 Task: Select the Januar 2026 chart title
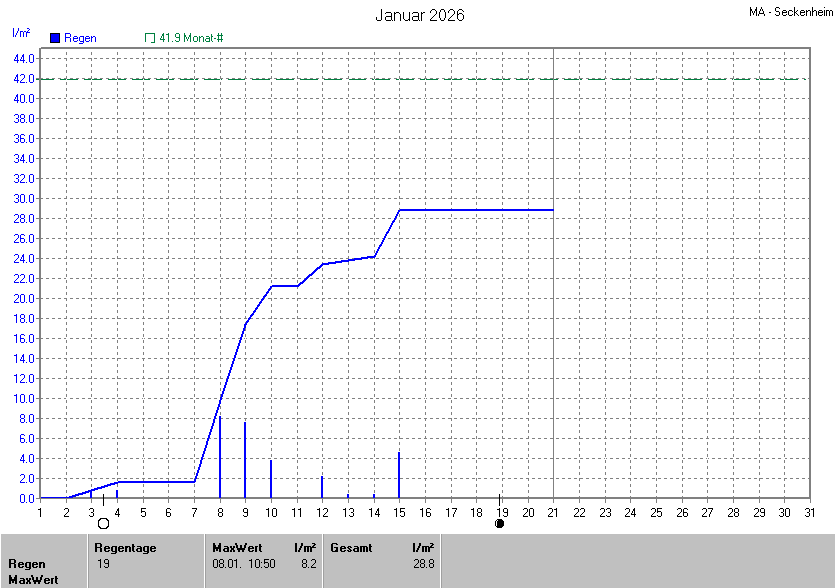419,15
